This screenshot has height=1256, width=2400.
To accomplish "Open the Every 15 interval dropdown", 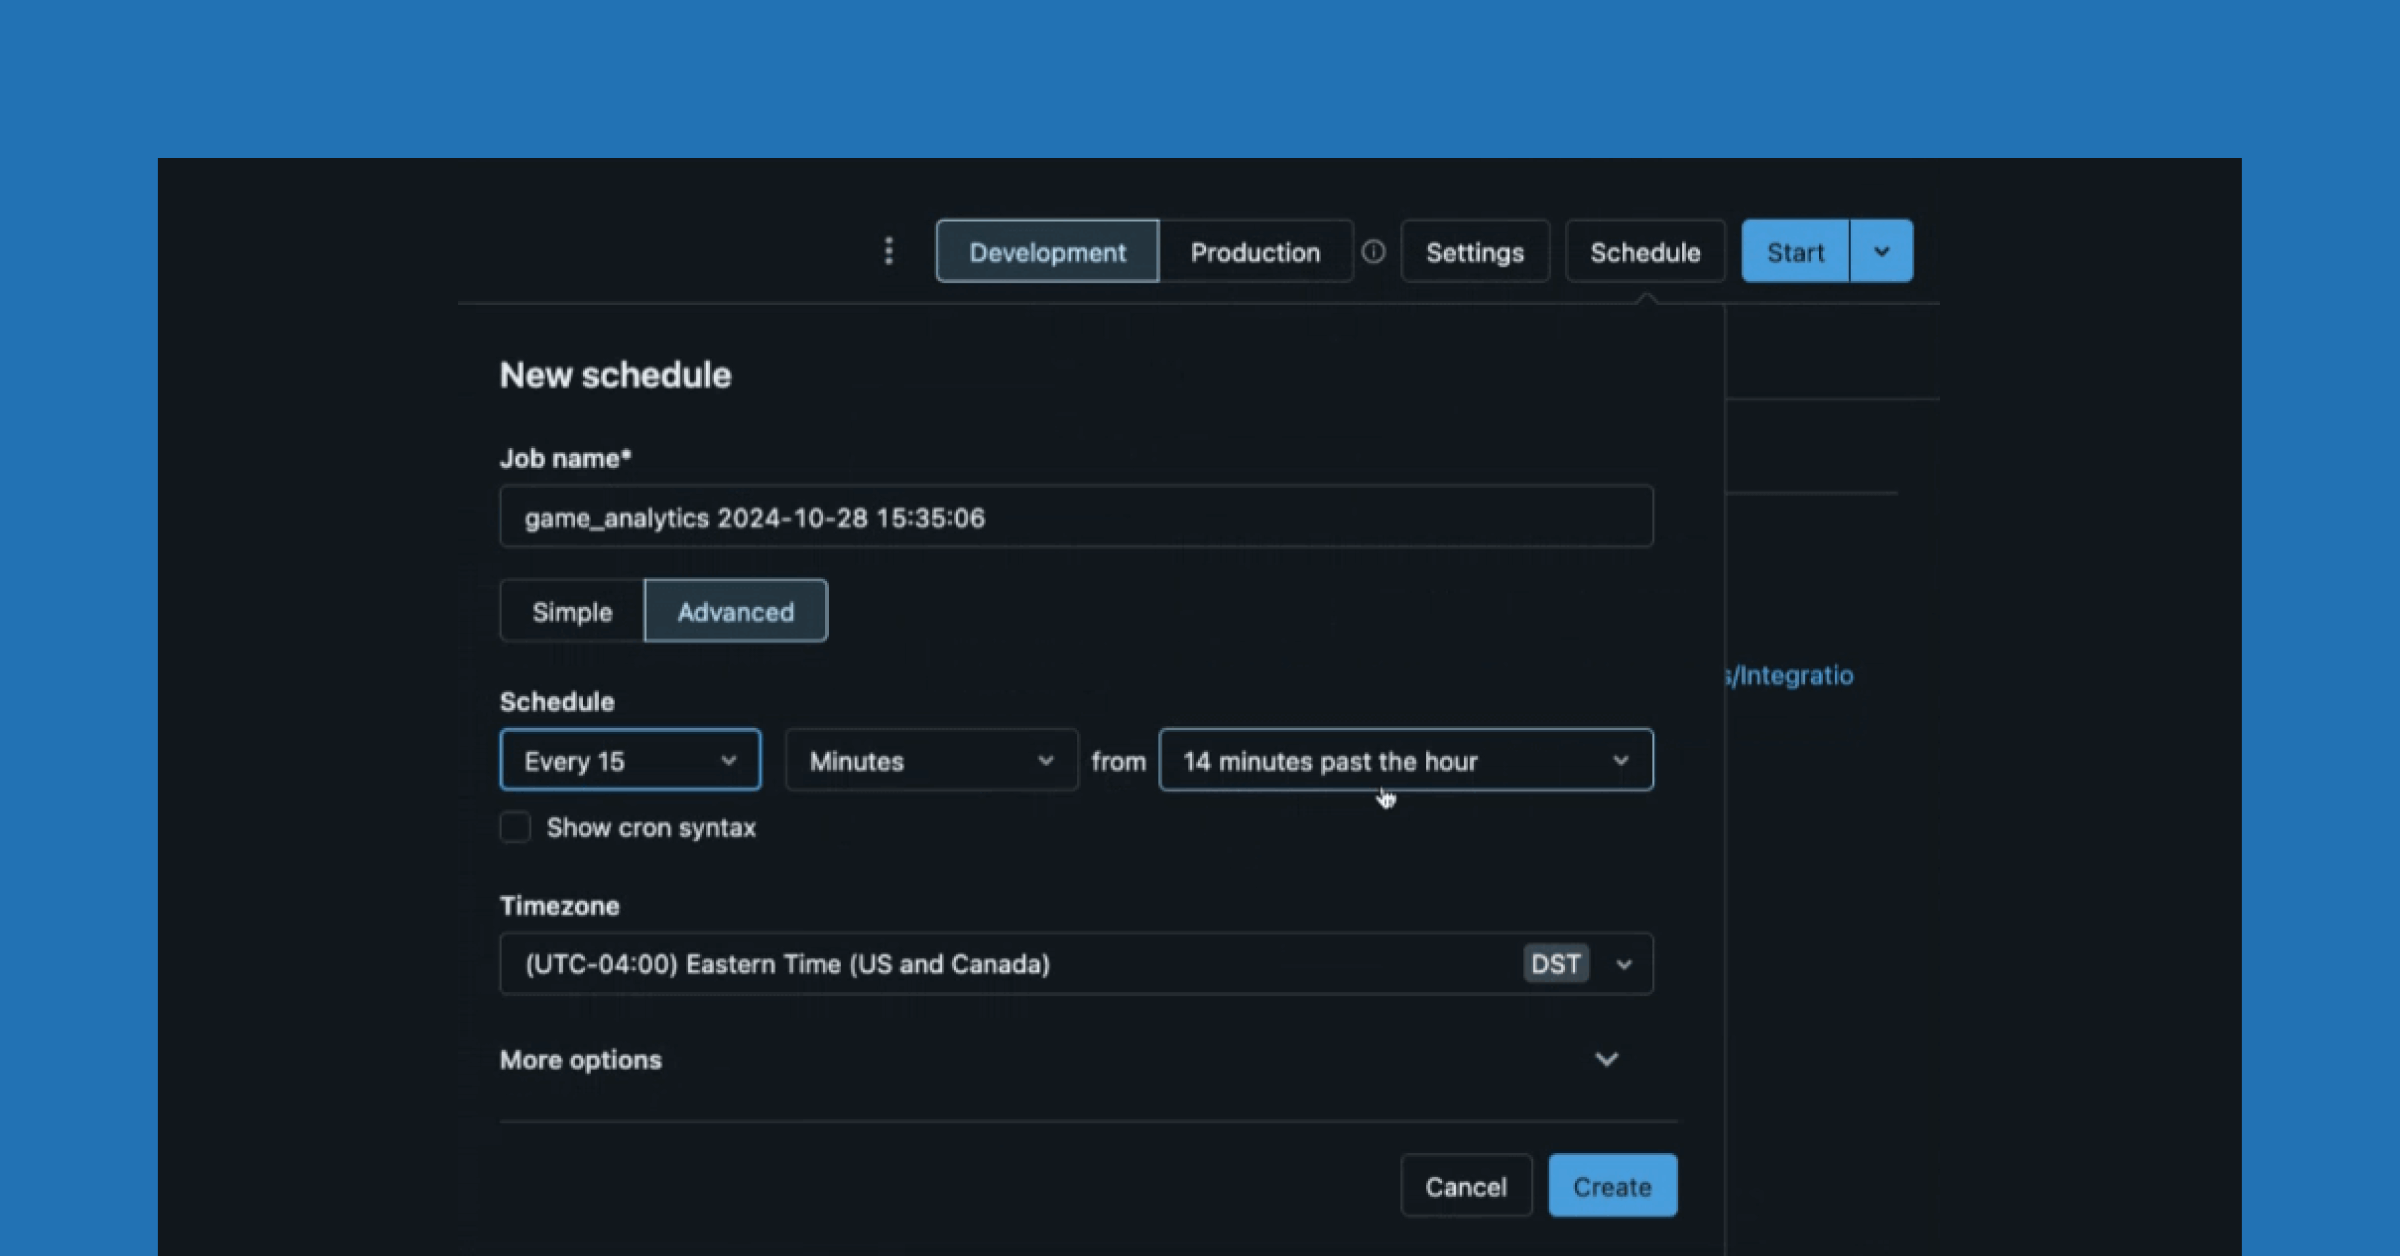I will click(x=630, y=761).
